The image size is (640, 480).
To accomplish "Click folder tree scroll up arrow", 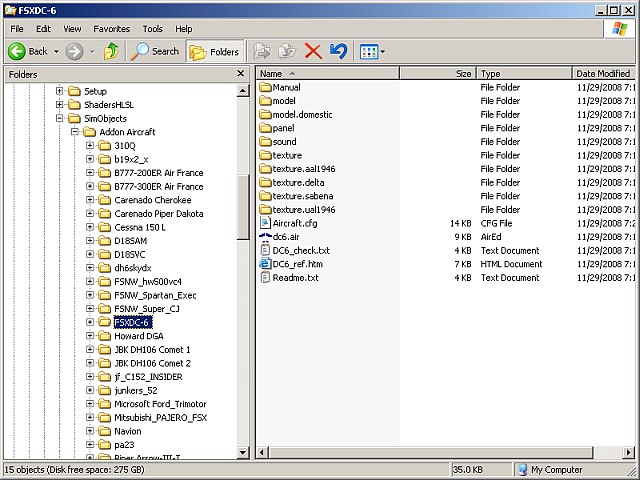I will tap(243, 90).
